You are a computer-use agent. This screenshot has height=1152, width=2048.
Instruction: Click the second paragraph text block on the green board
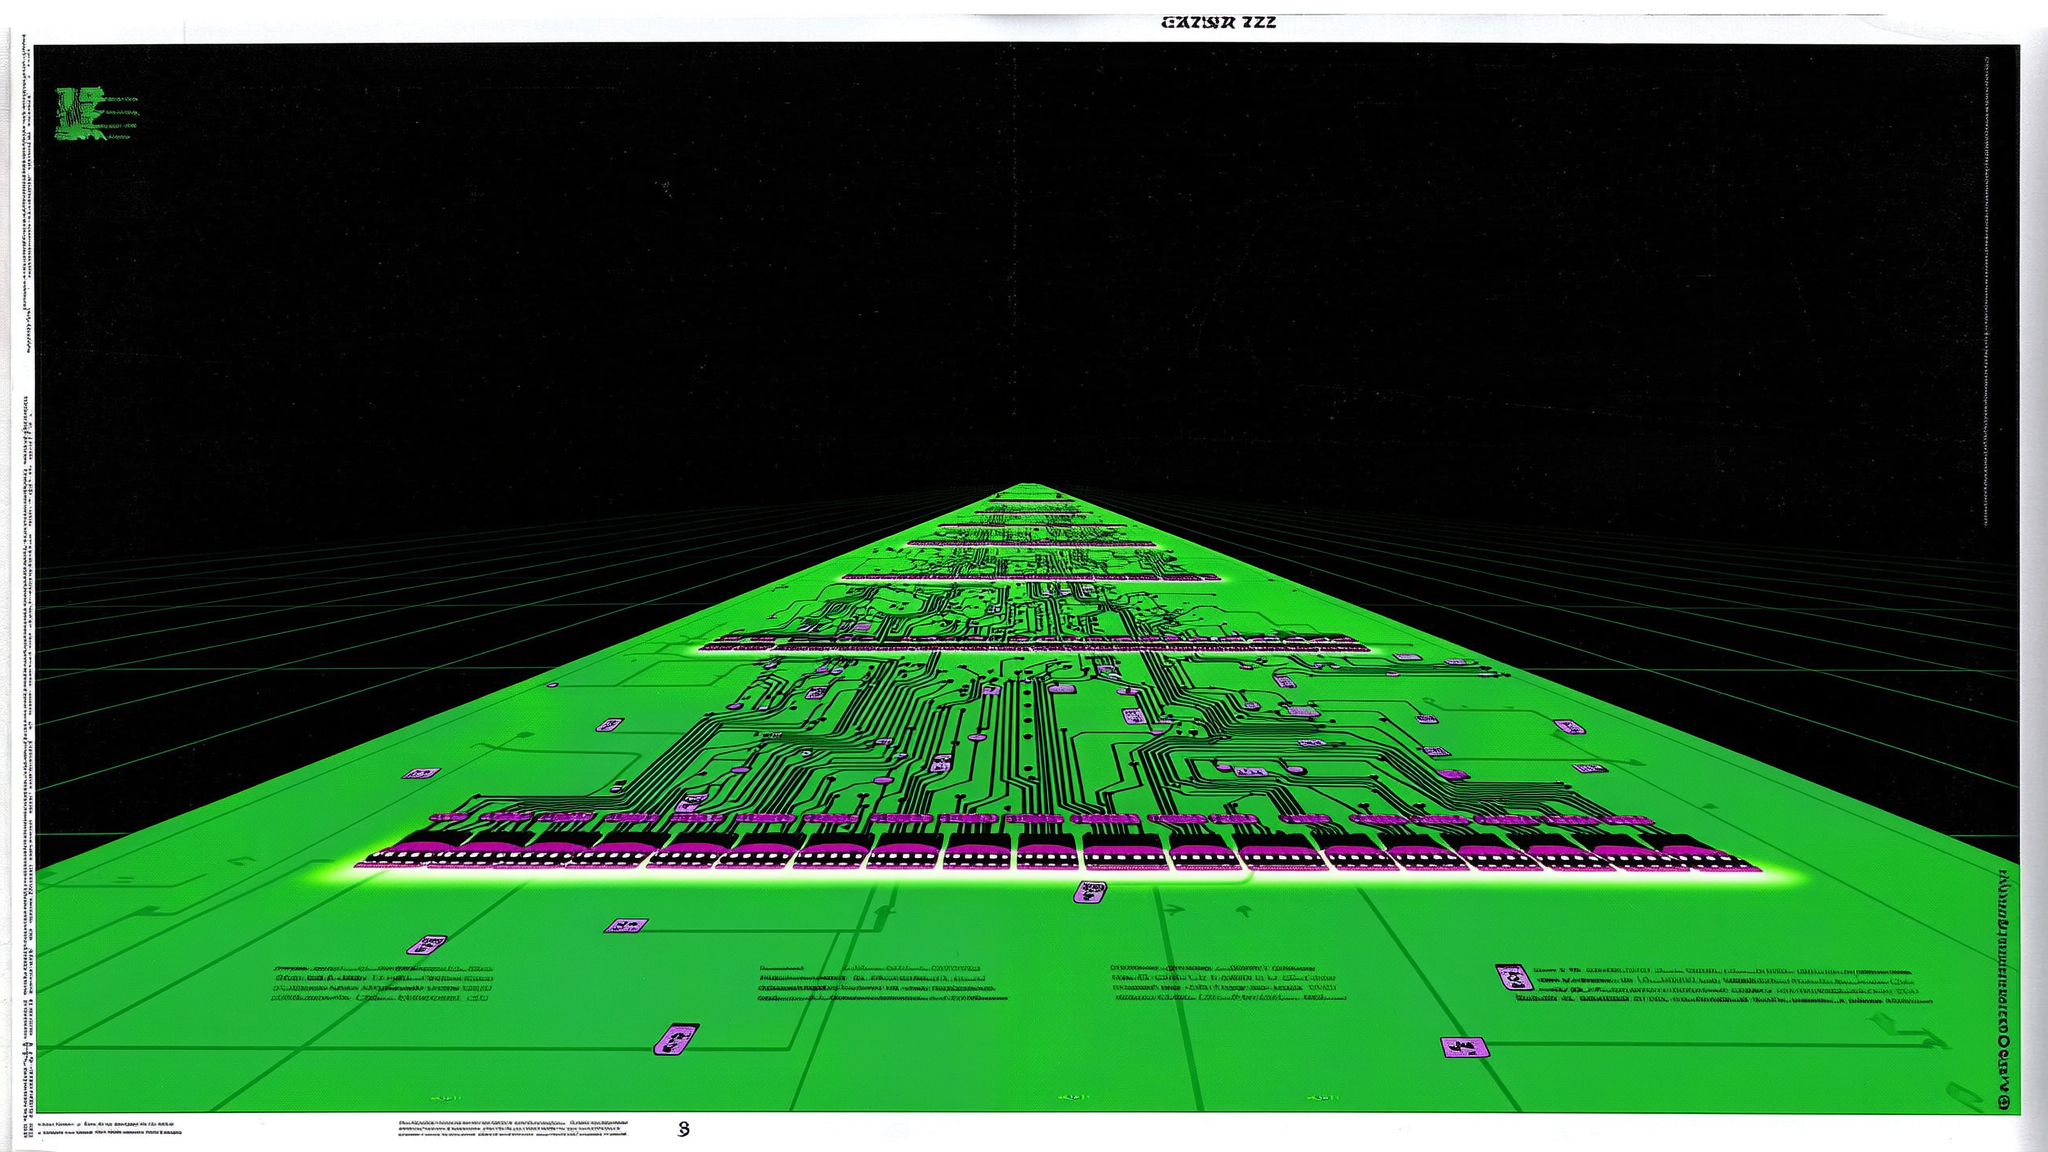tap(882, 984)
